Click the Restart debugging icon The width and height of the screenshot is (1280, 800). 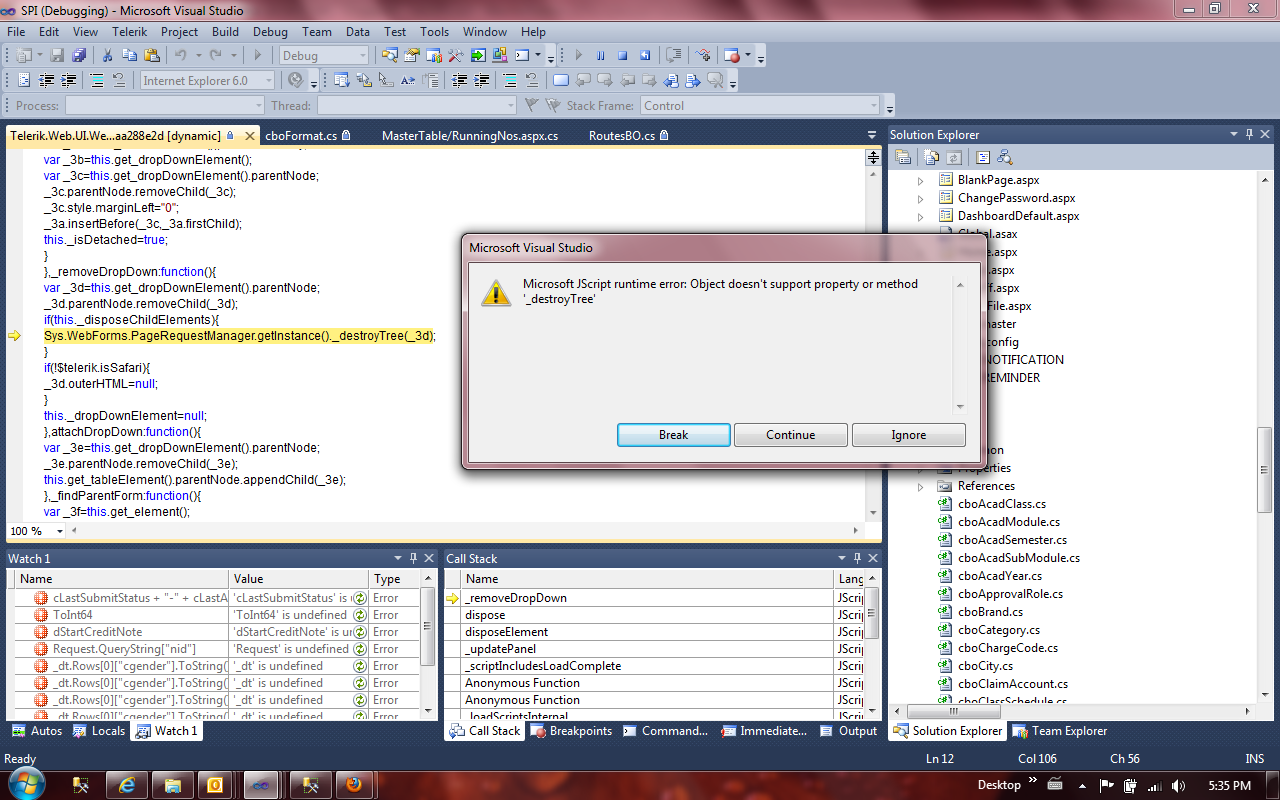point(645,55)
